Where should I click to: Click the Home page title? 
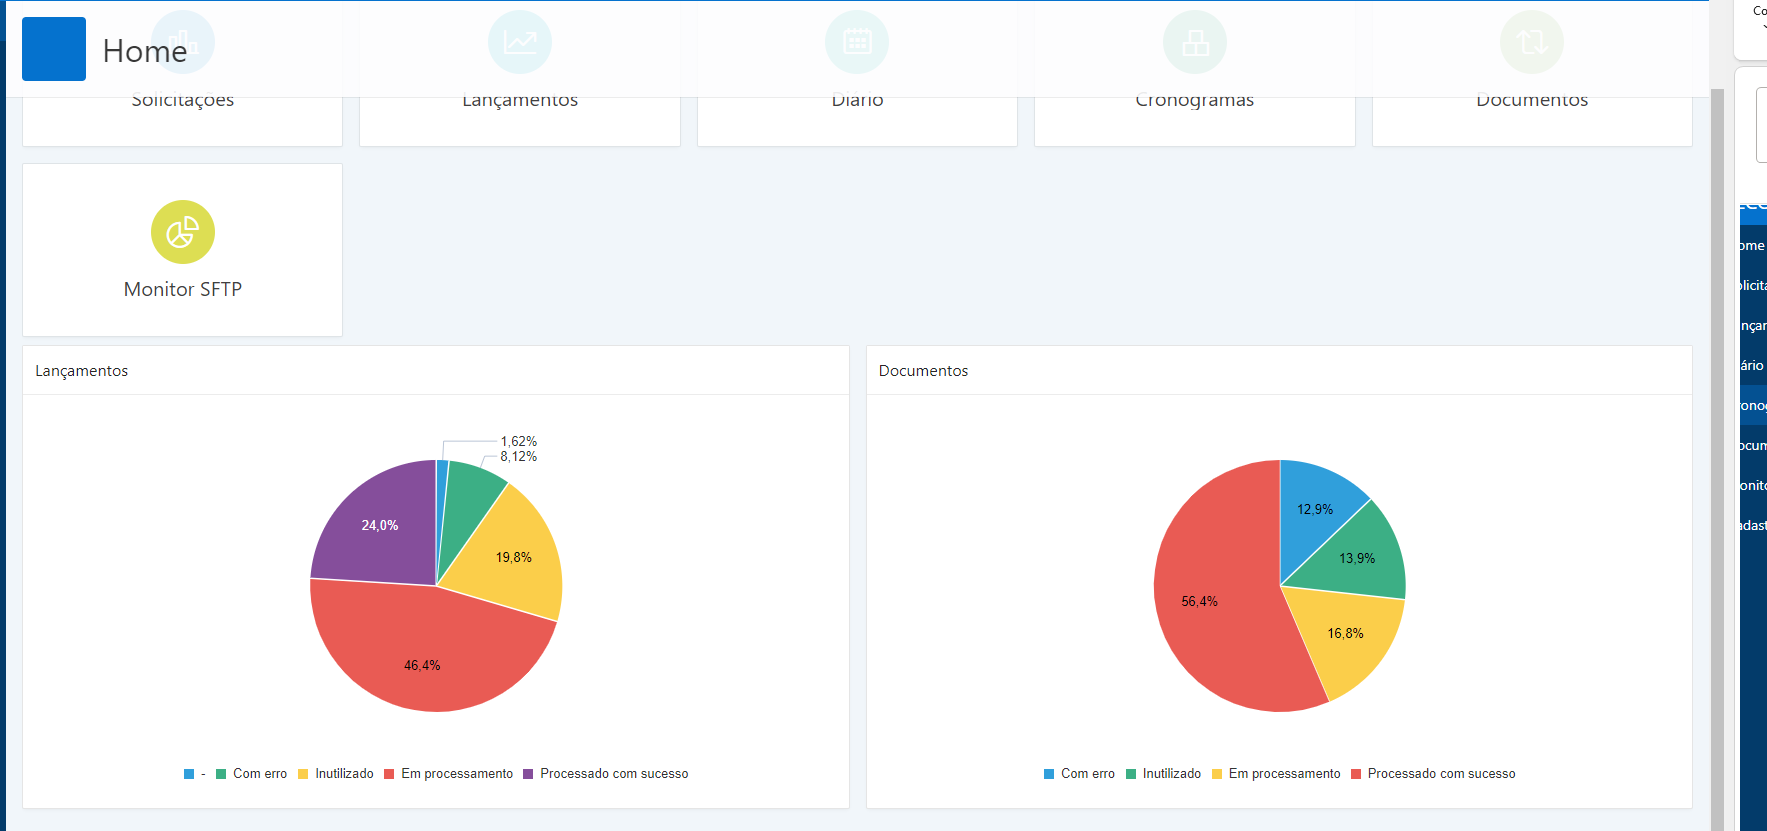pyautogui.click(x=145, y=51)
